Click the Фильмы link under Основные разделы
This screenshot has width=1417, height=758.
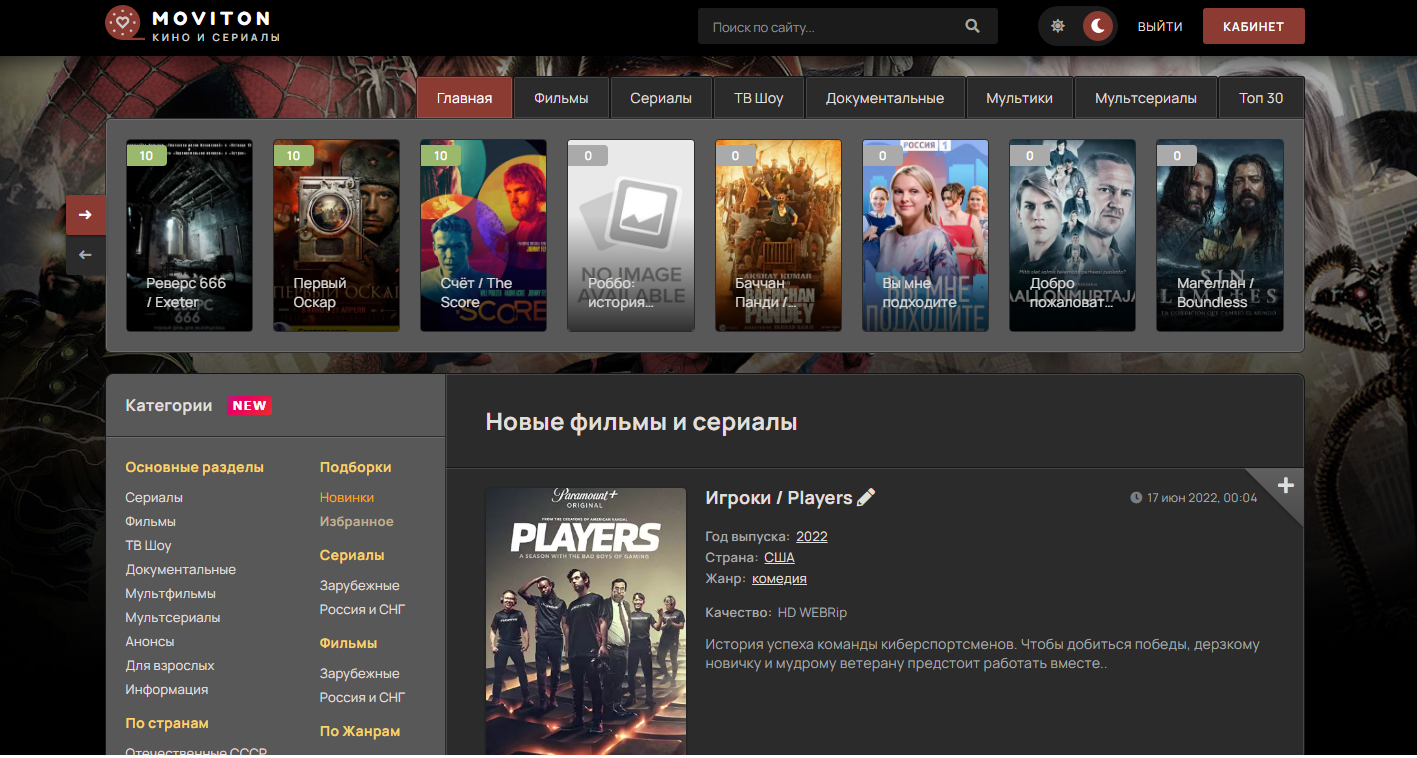(151, 522)
